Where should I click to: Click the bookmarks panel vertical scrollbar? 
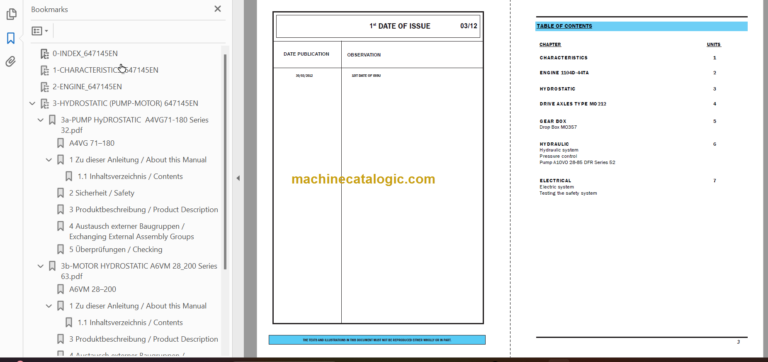(225, 162)
